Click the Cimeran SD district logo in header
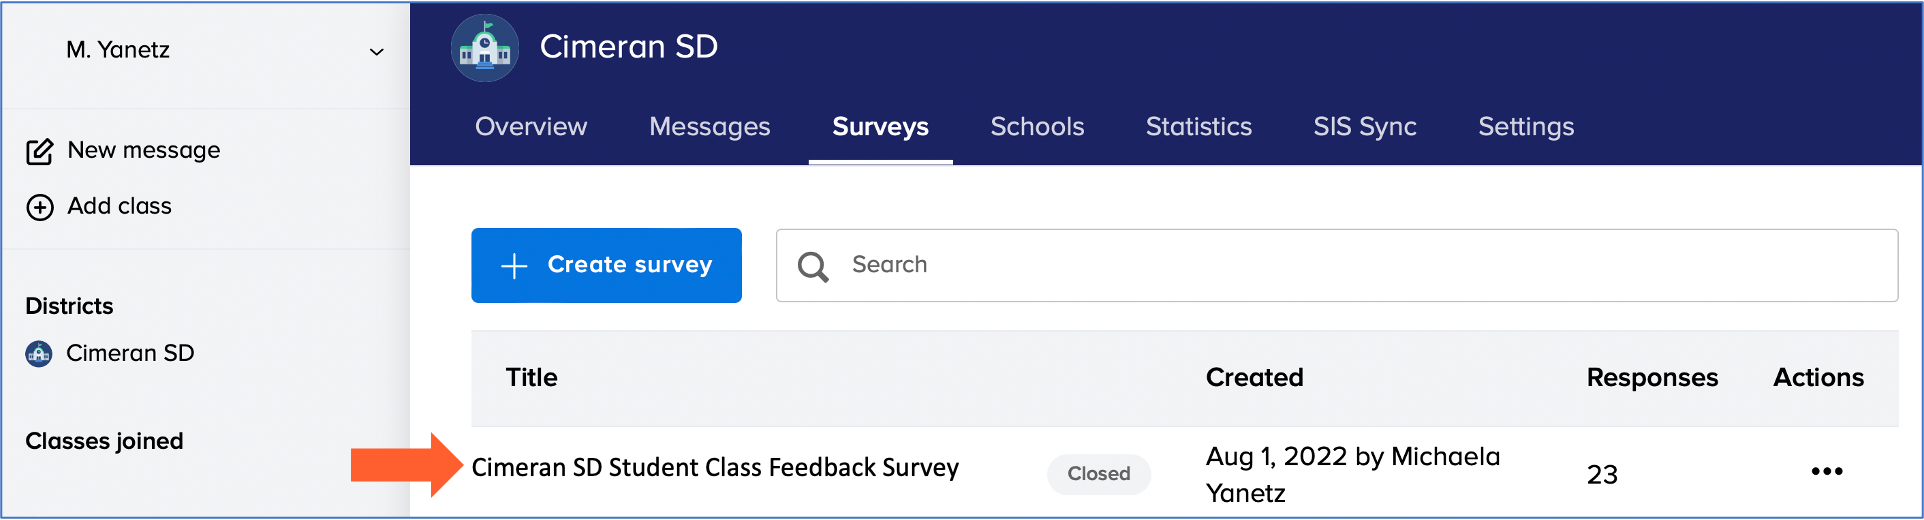Viewport: 1924px width, 520px height. [485, 48]
